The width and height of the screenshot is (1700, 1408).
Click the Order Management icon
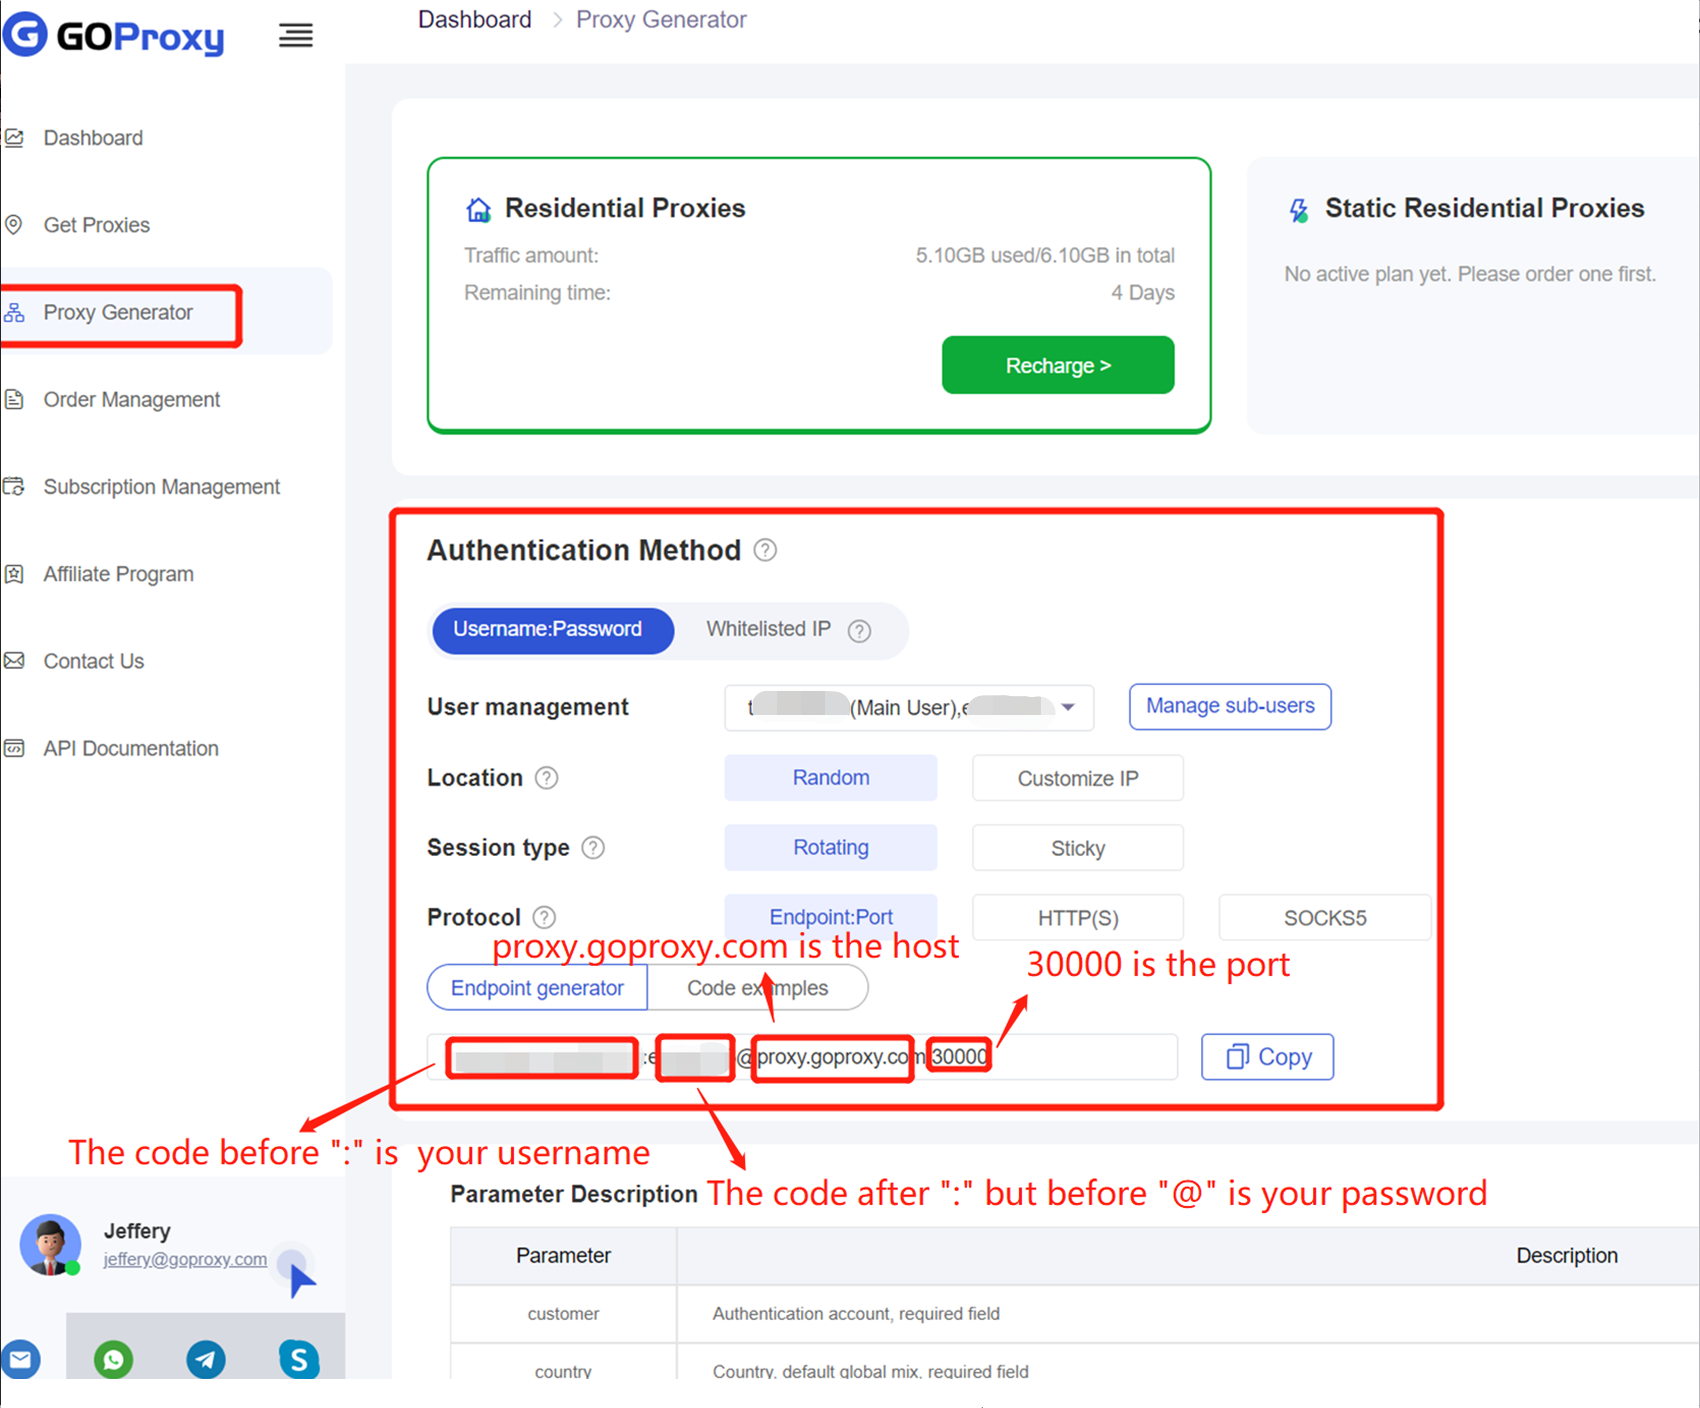coord(14,400)
